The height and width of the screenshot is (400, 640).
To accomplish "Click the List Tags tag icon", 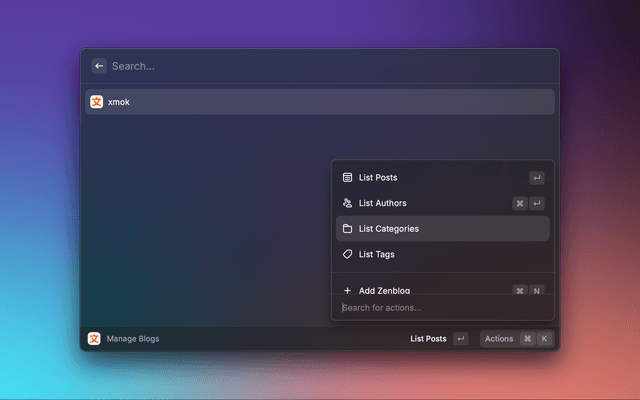I will click(347, 254).
